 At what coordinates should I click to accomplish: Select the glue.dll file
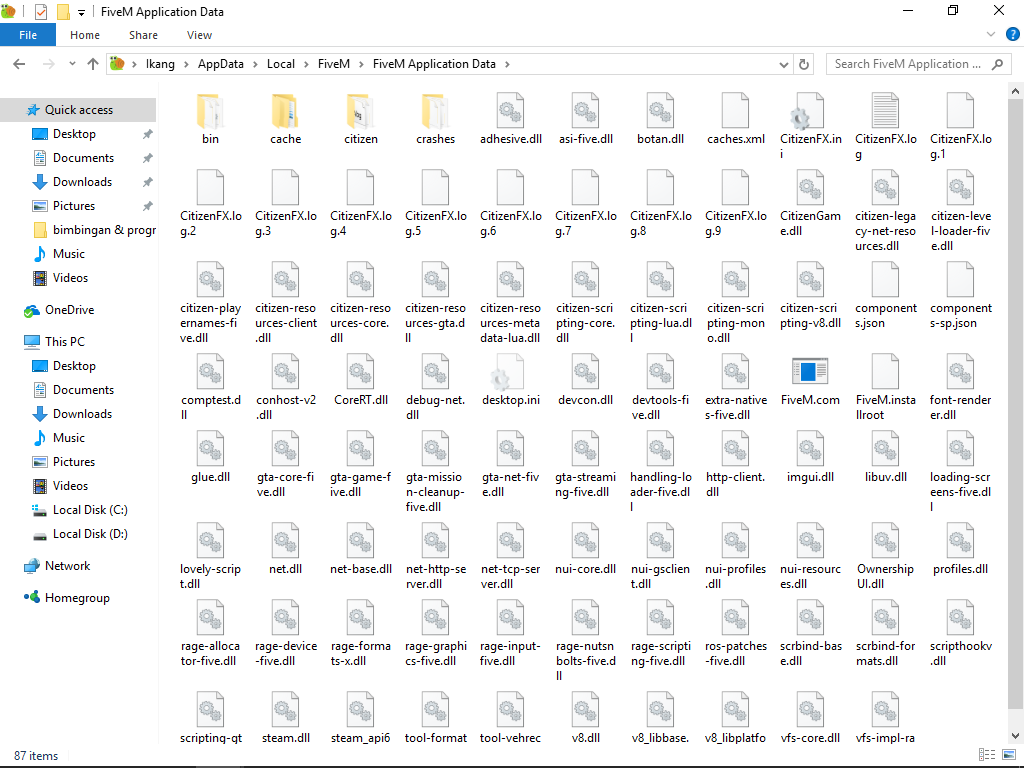tap(210, 457)
